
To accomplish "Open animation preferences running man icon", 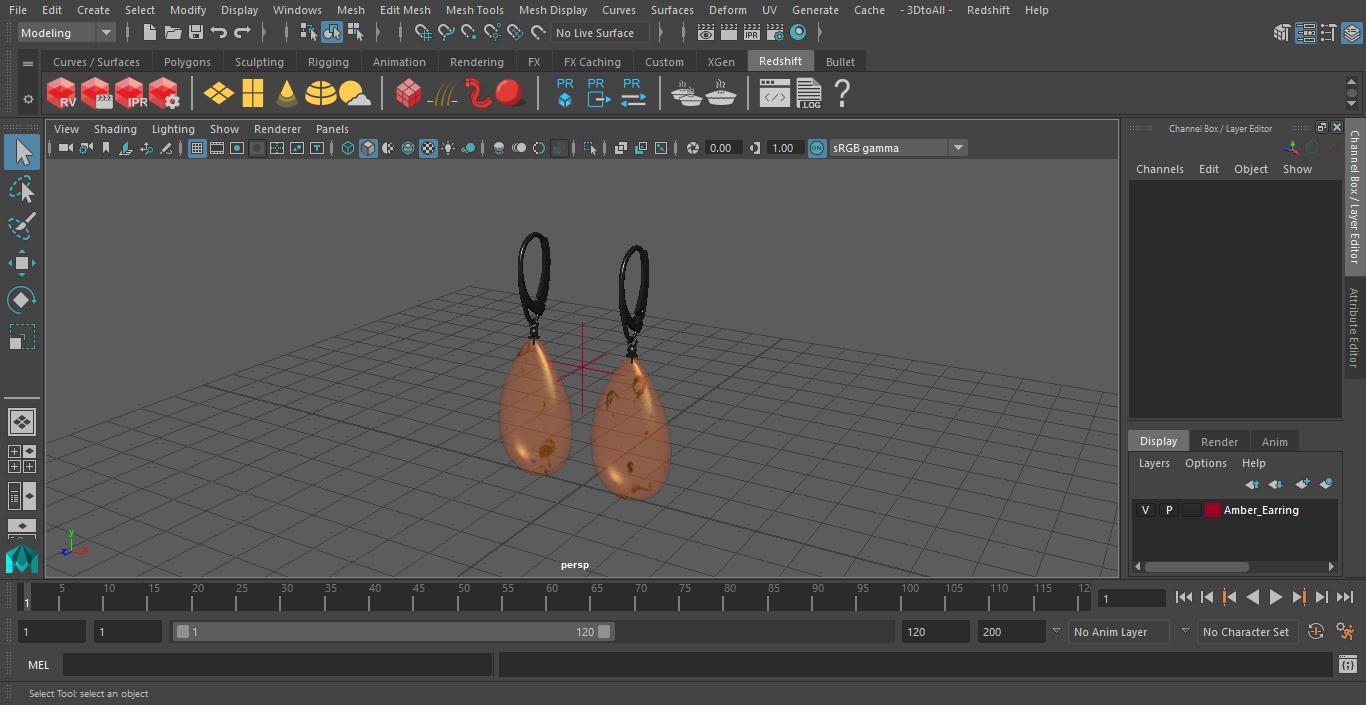I will (1345, 632).
